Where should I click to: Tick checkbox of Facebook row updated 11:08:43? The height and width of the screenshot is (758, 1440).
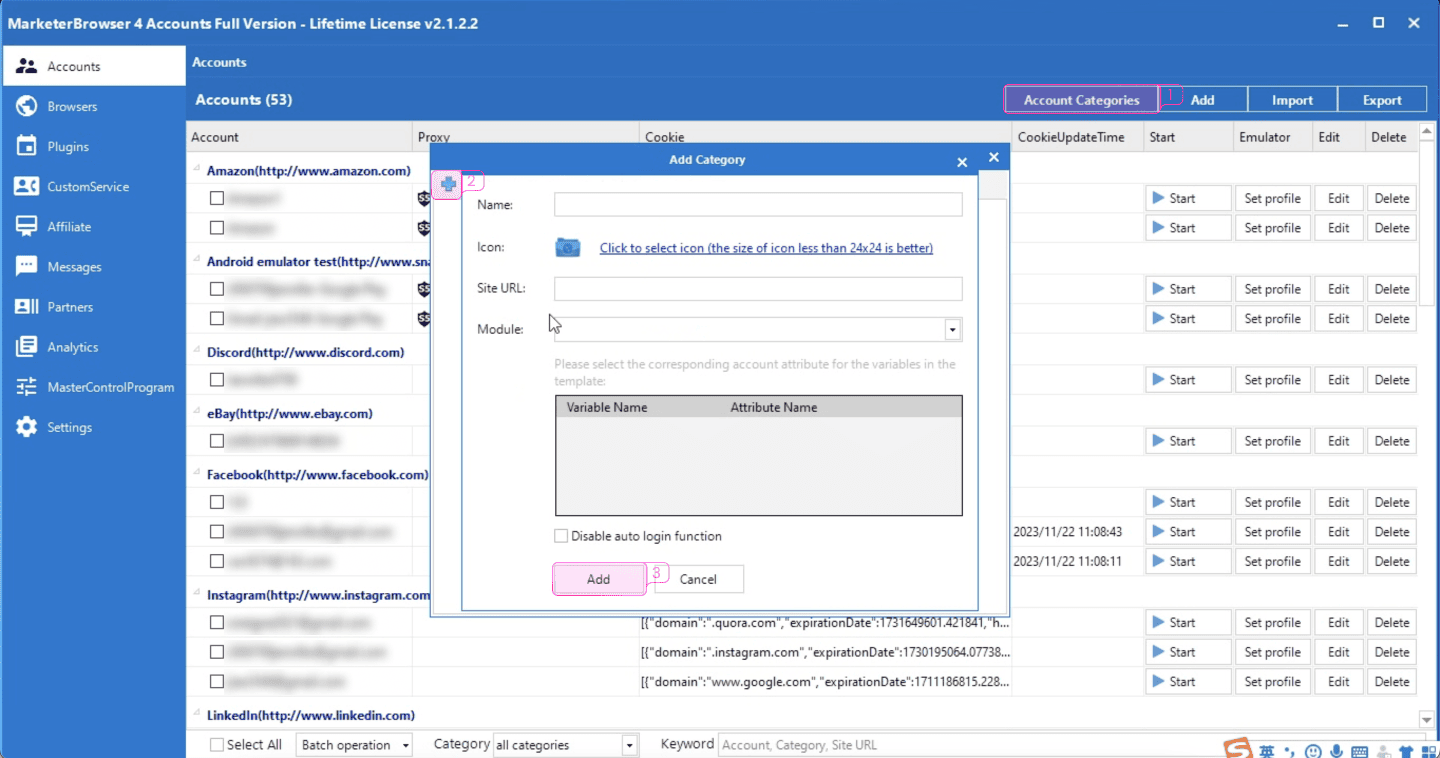tap(216, 532)
